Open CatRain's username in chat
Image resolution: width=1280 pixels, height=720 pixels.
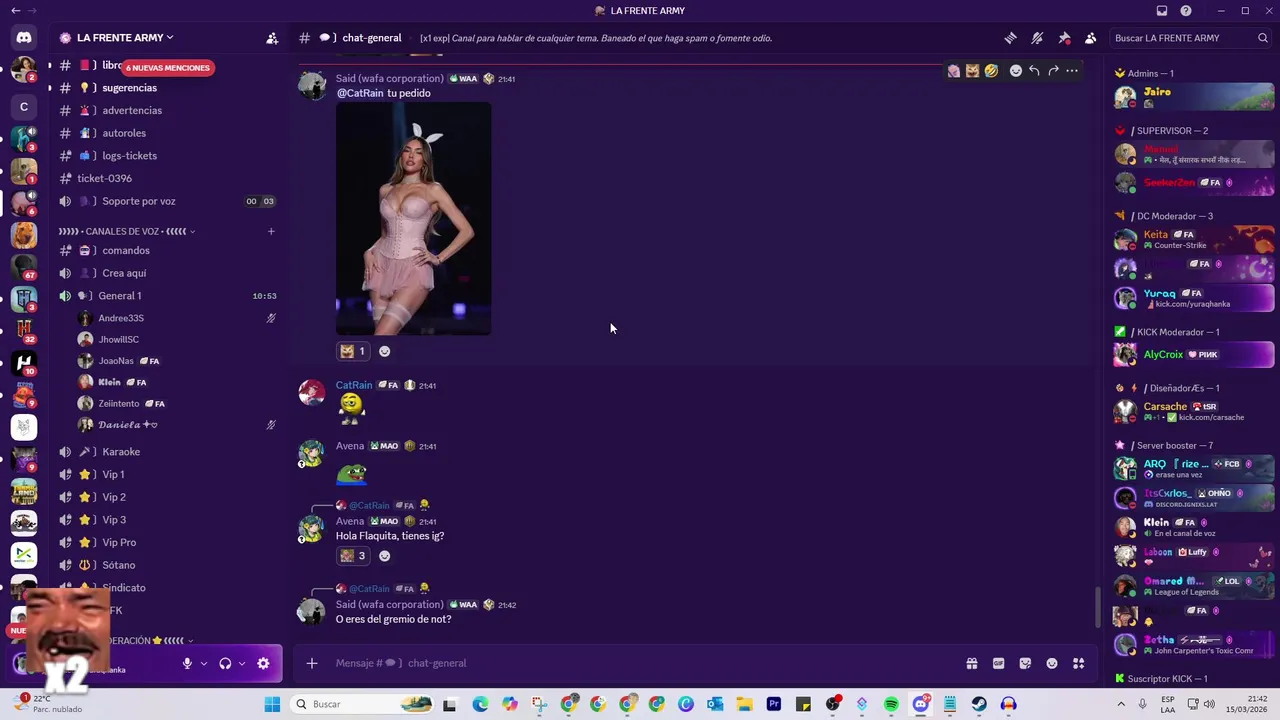[354, 385]
